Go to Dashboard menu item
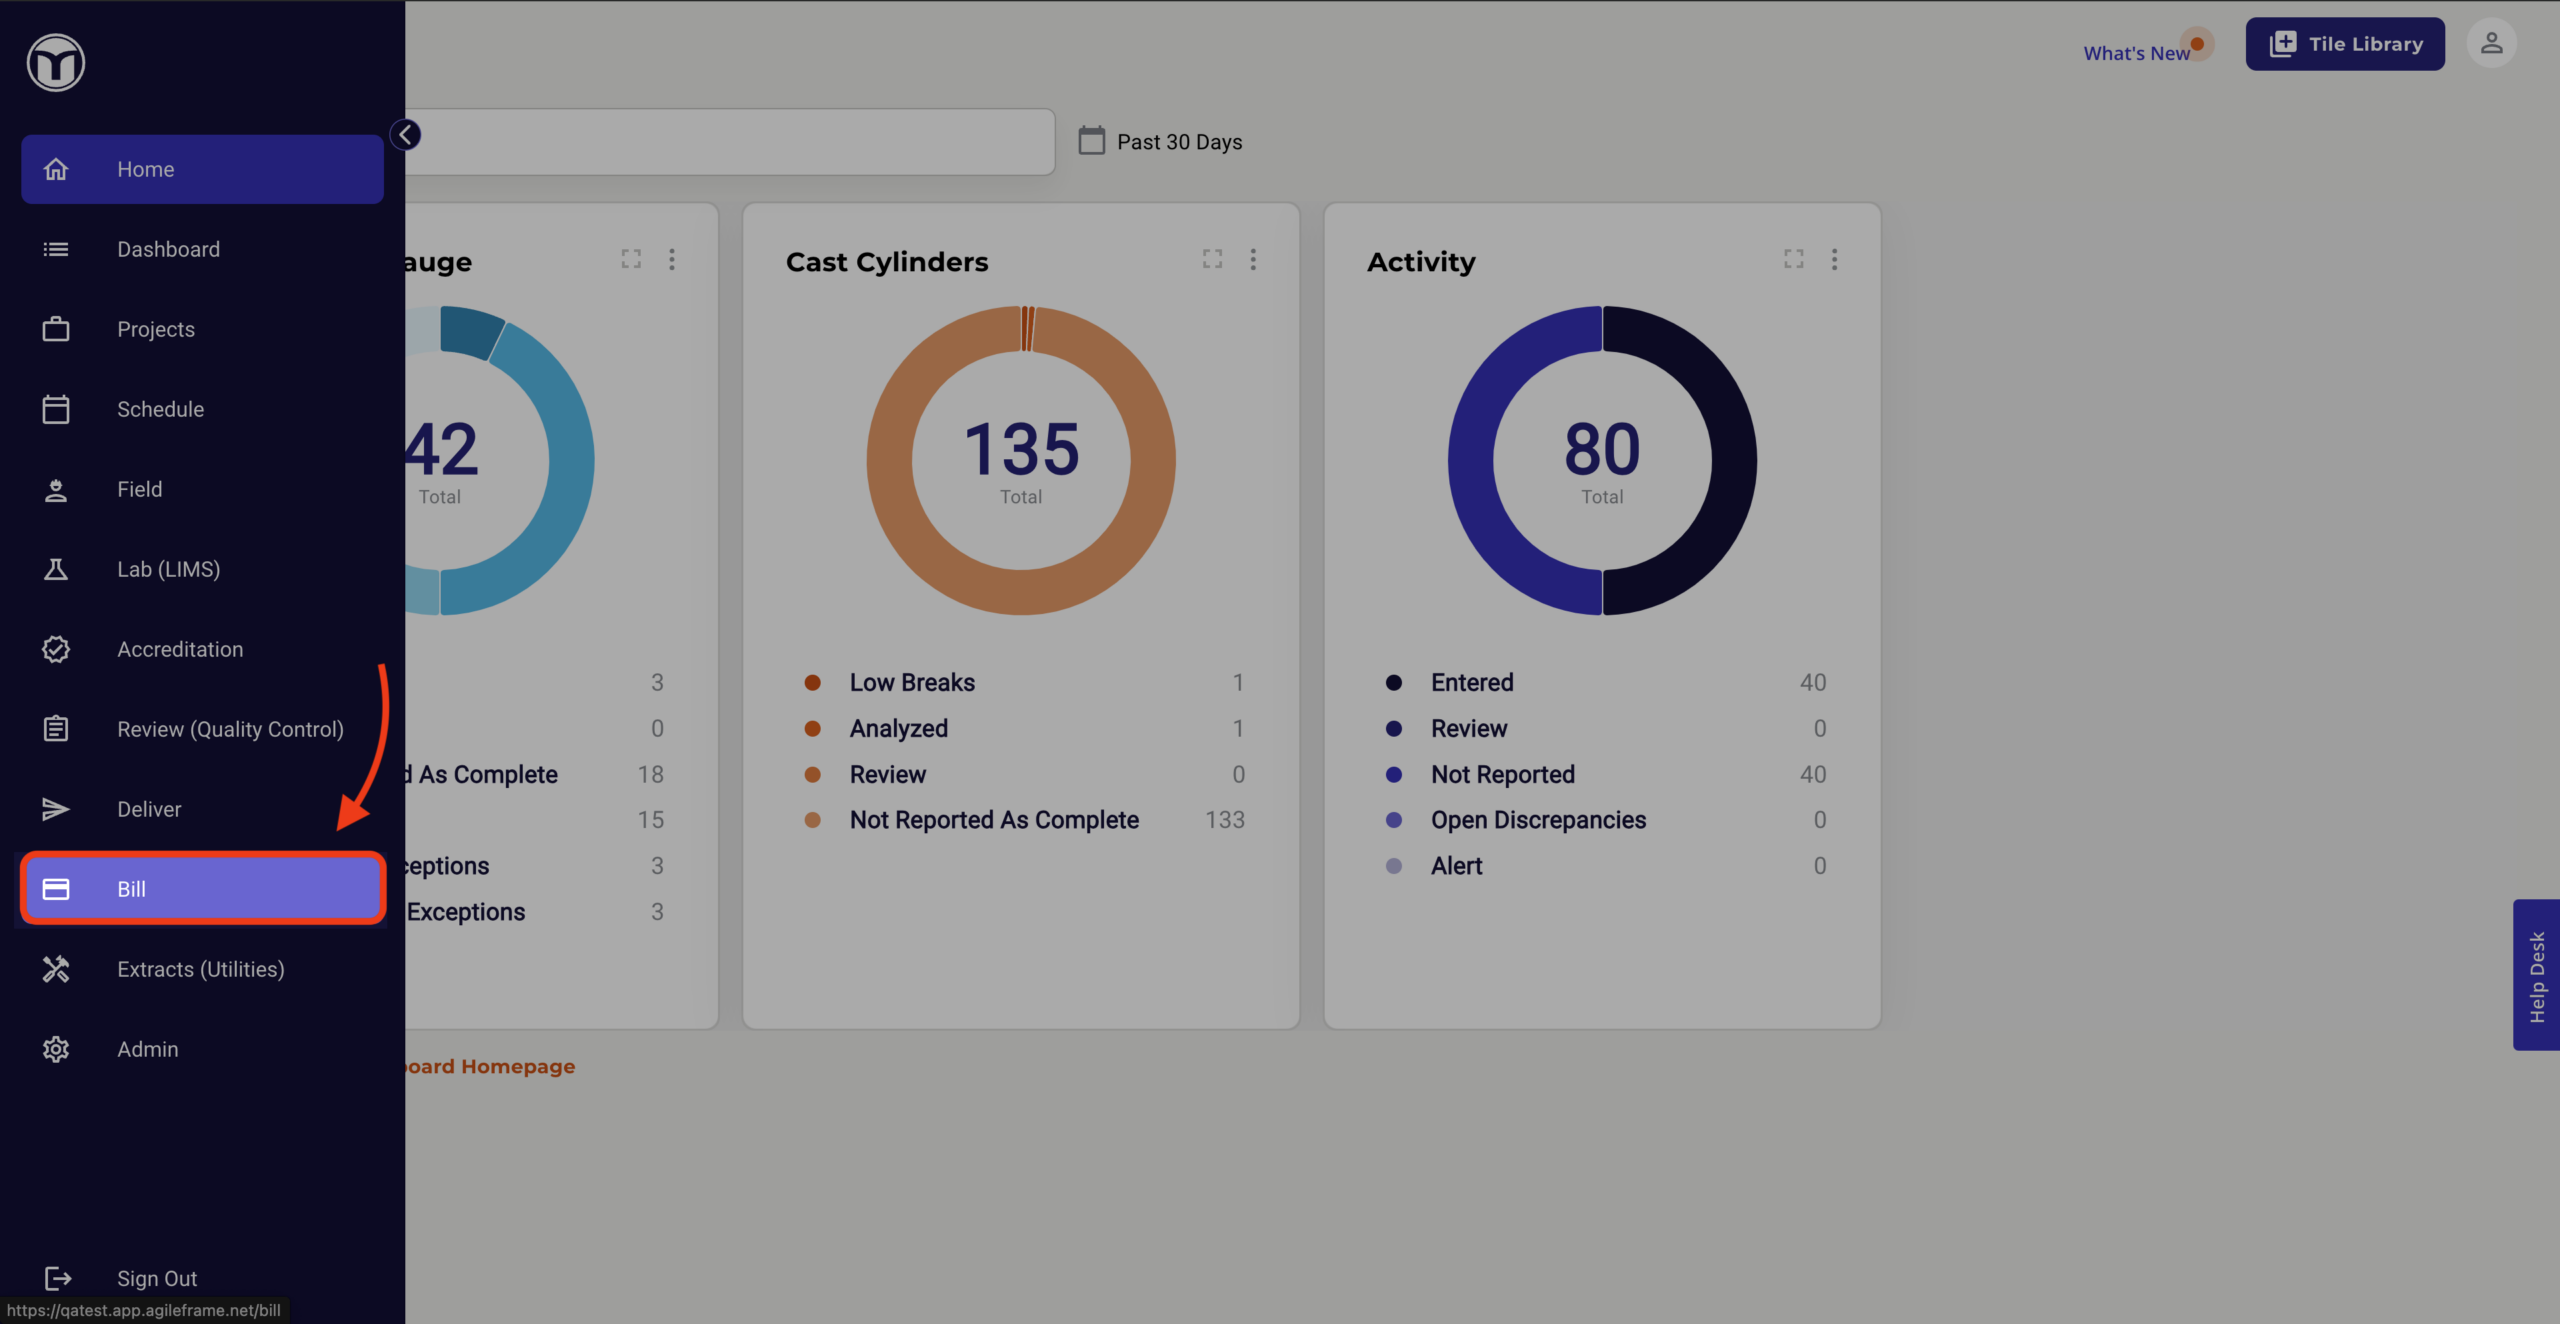The image size is (2560, 1324). pos(168,249)
